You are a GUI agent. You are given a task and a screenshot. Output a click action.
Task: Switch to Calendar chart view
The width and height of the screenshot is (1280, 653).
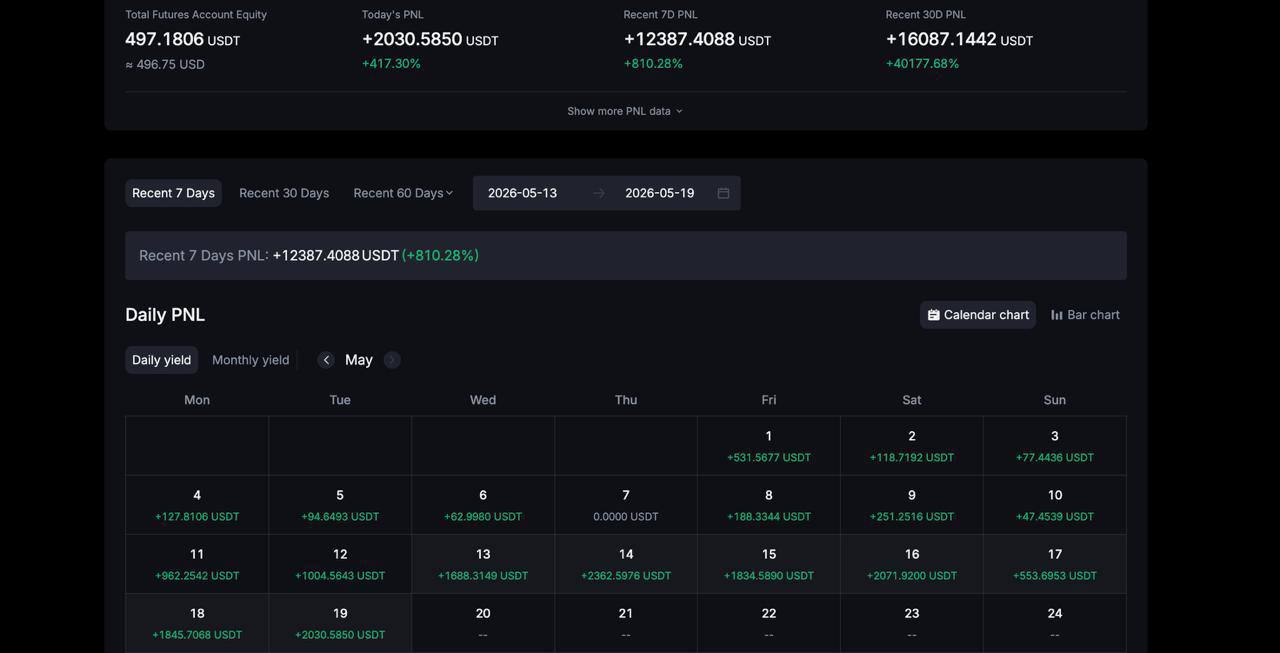pyautogui.click(x=978, y=315)
